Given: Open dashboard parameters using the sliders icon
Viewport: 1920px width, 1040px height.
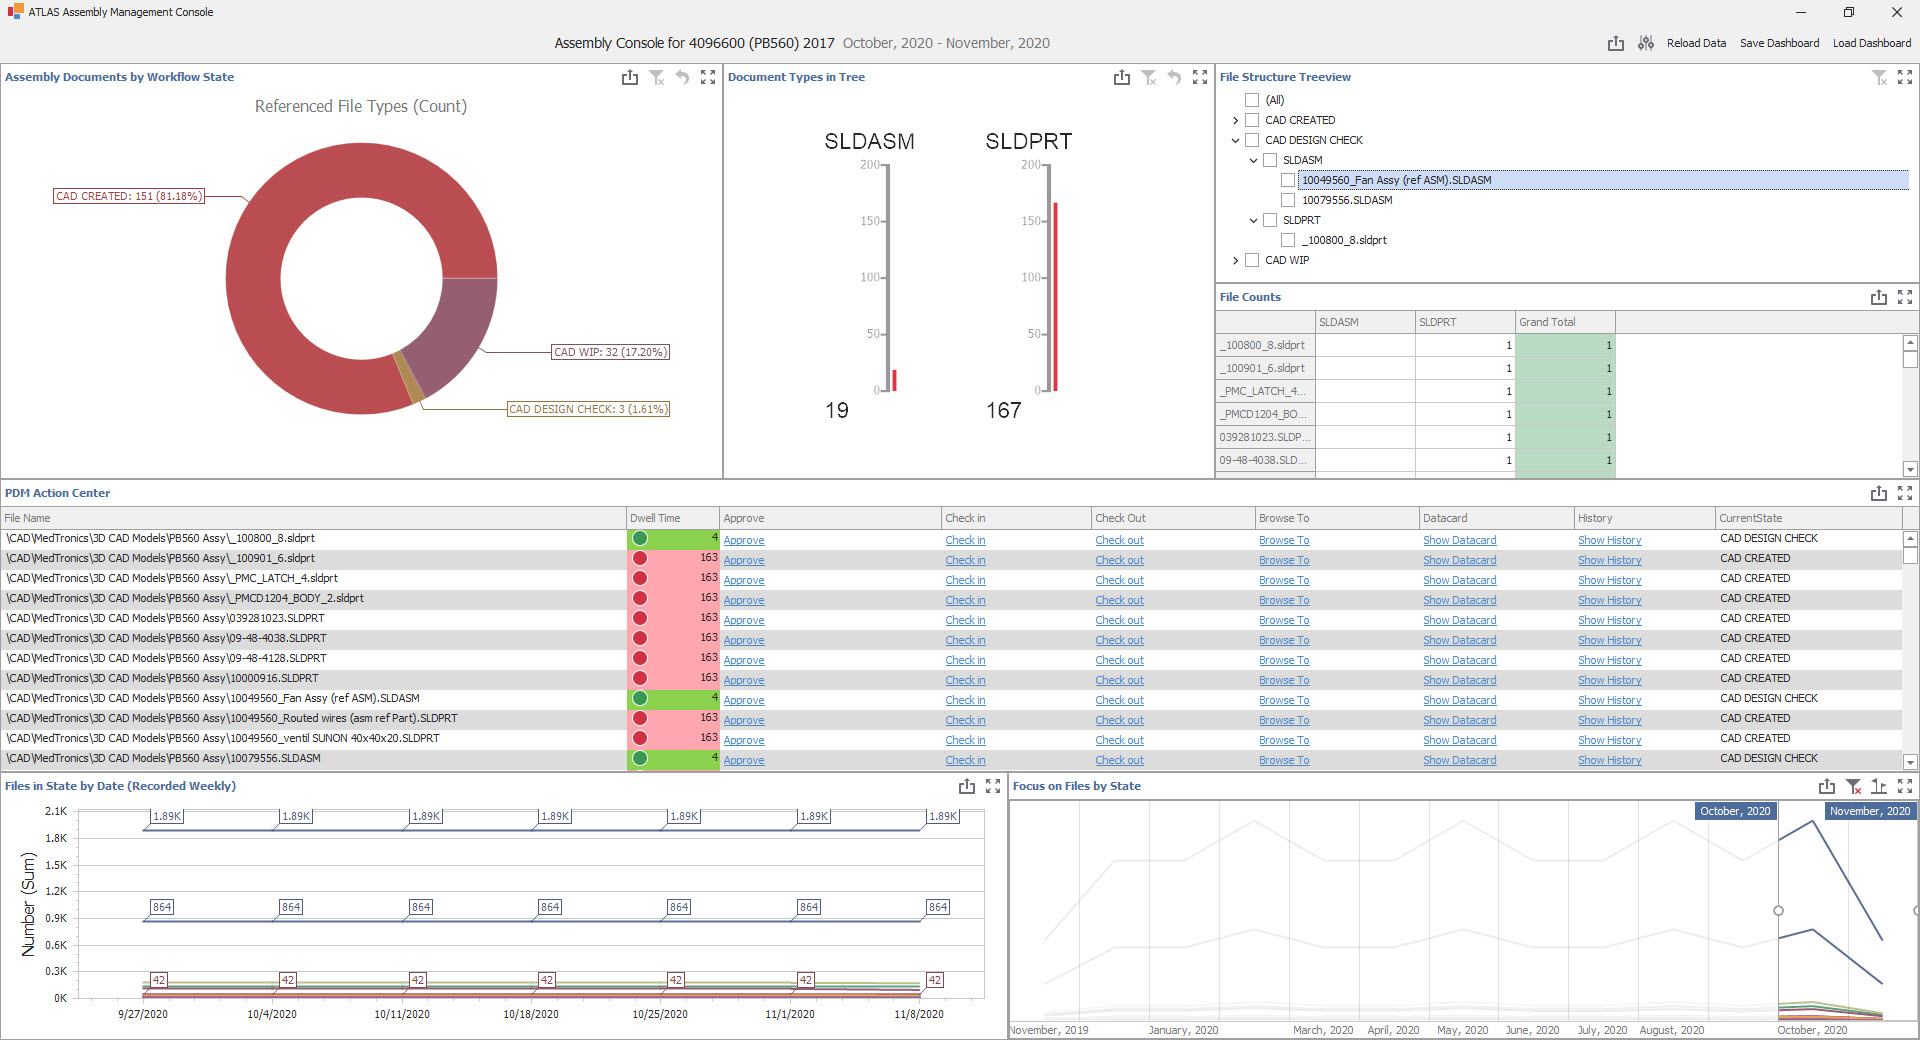Looking at the screenshot, I should pyautogui.click(x=1646, y=43).
